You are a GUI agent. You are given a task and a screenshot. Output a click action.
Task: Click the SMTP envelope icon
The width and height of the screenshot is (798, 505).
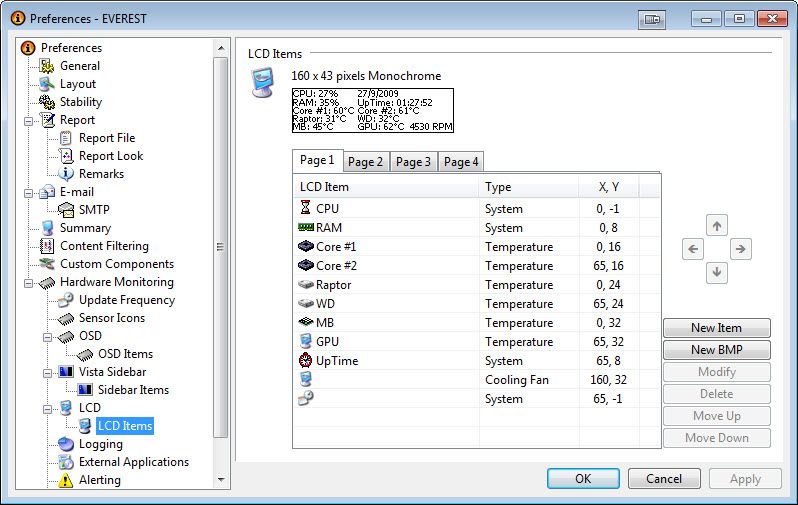66,210
